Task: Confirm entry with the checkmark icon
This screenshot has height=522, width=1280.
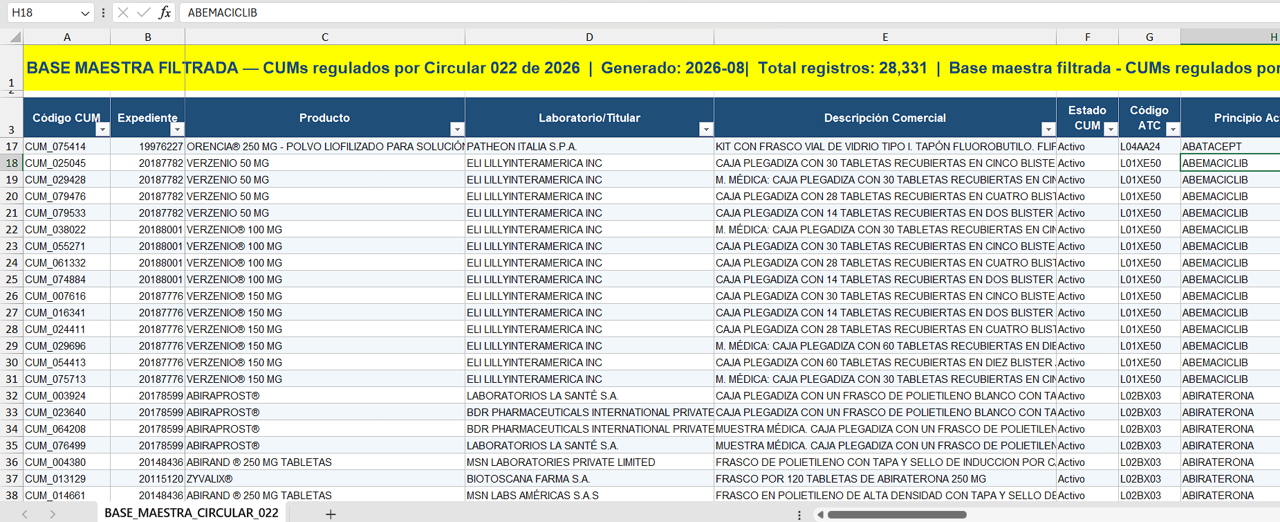Action: pos(144,13)
